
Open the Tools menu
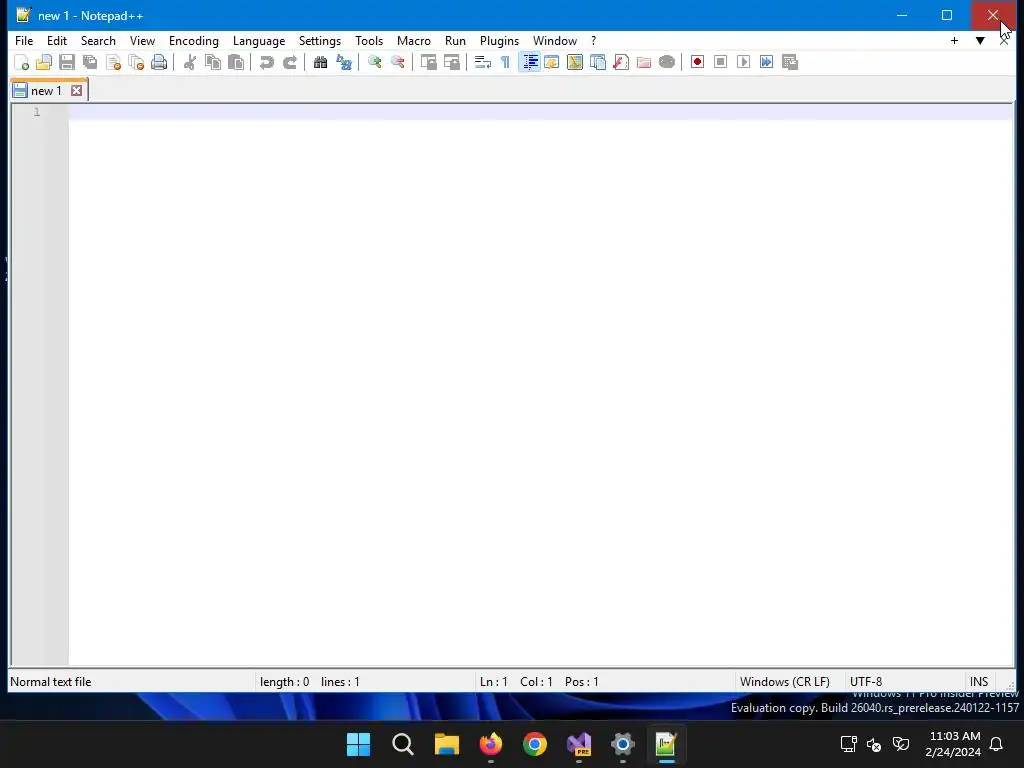coord(369,40)
